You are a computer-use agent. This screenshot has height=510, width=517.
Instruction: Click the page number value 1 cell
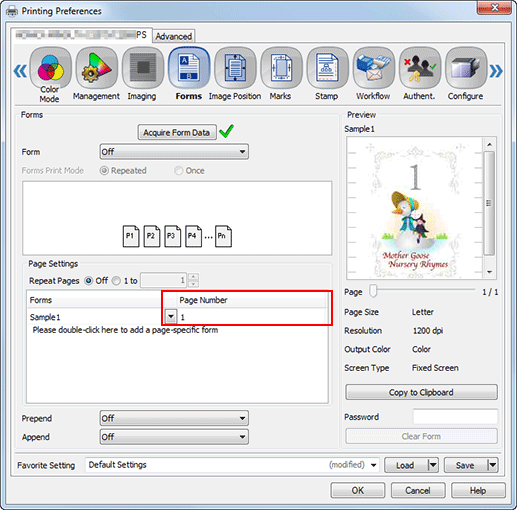[252, 317]
